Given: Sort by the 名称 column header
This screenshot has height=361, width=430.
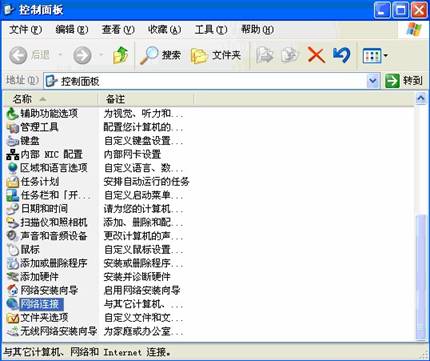Looking at the screenshot, I should (x=51, y=99).
